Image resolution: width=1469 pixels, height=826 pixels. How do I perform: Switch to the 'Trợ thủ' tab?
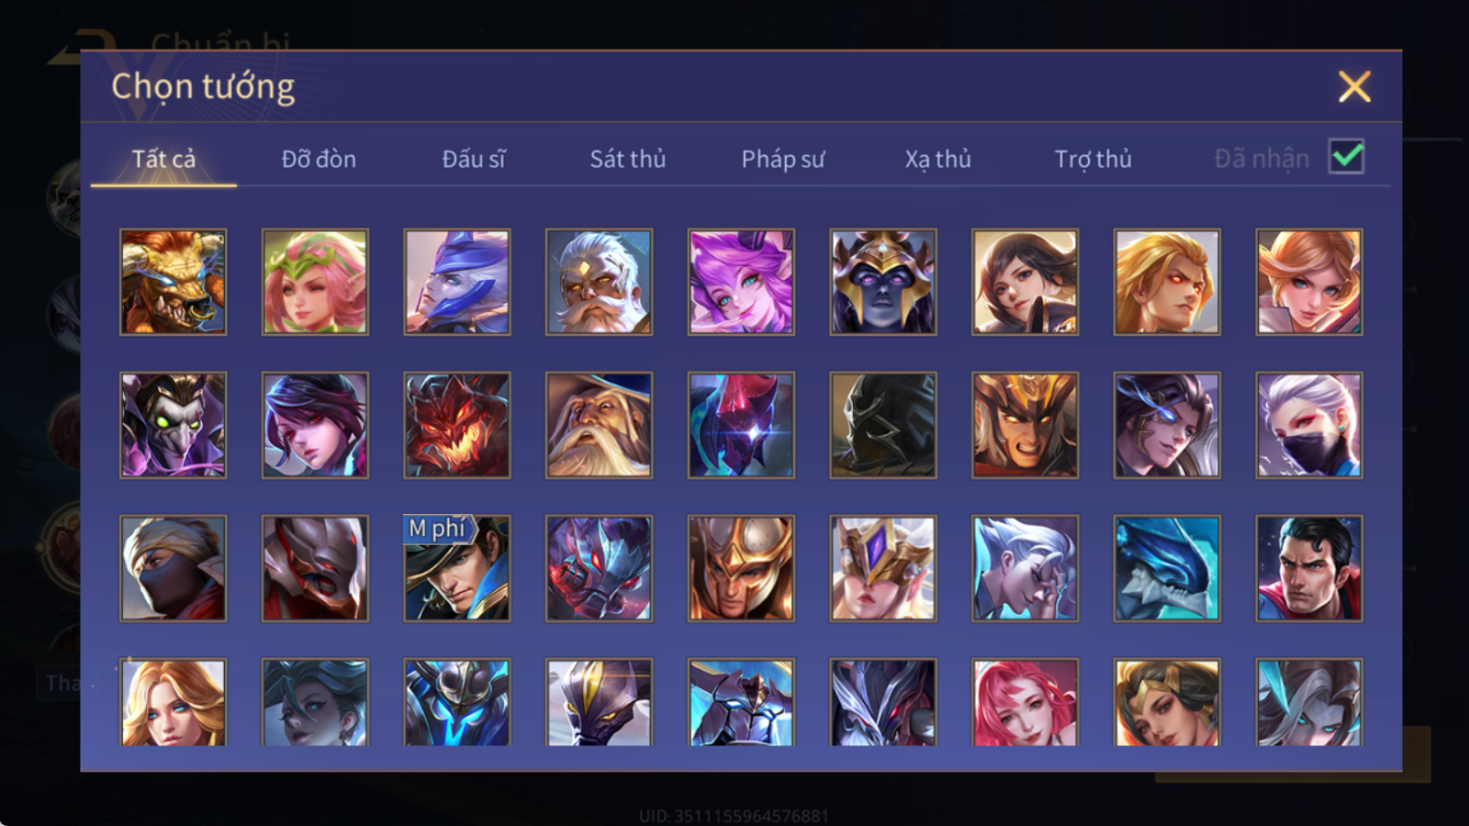coord(1092,159)
